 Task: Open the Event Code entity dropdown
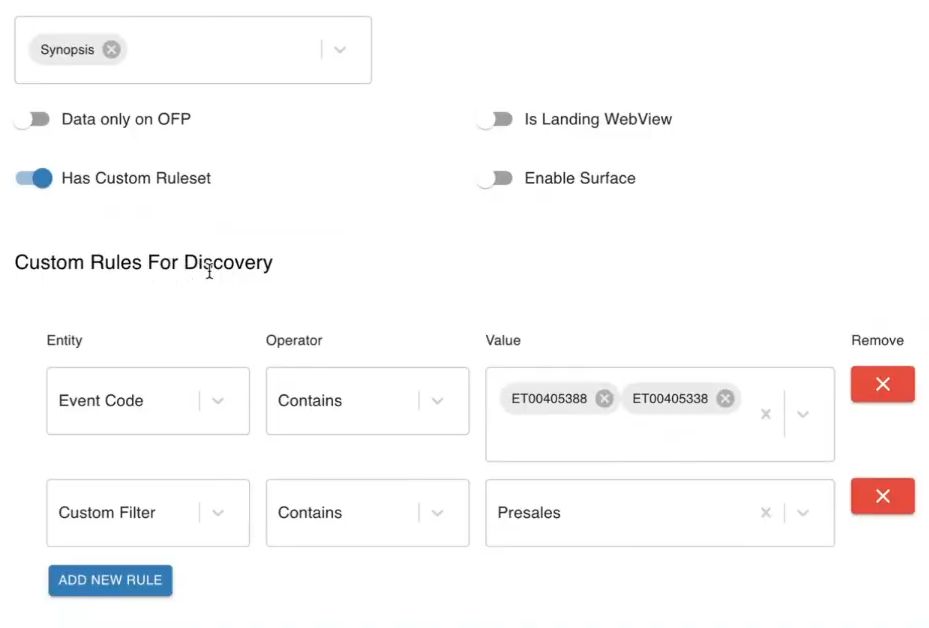pos(218,401)
